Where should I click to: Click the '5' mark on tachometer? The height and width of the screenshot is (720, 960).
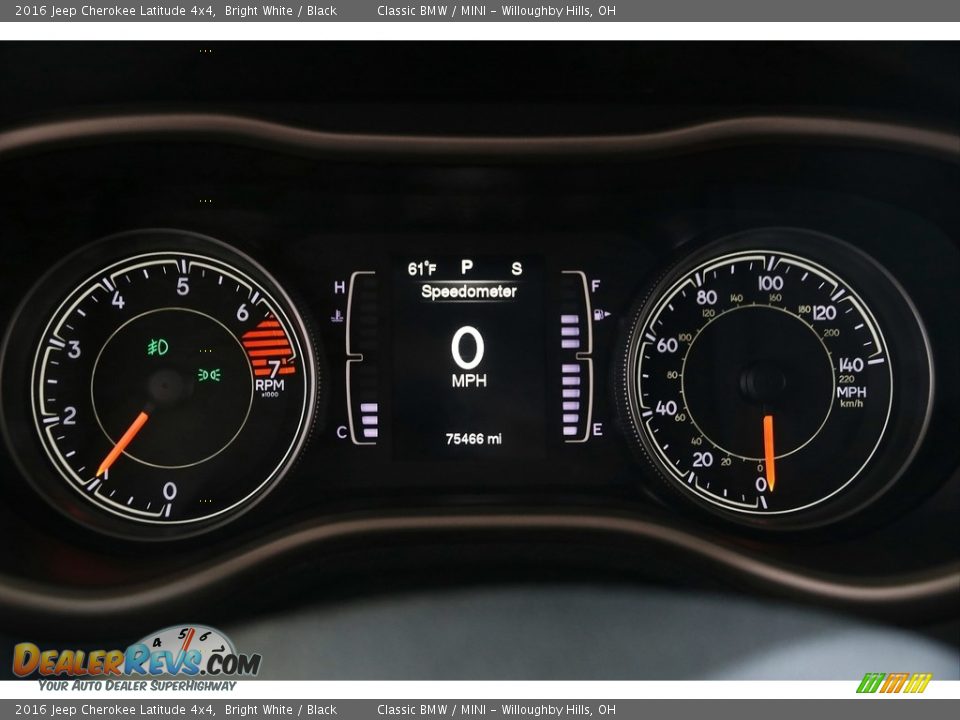pos(182,286)
